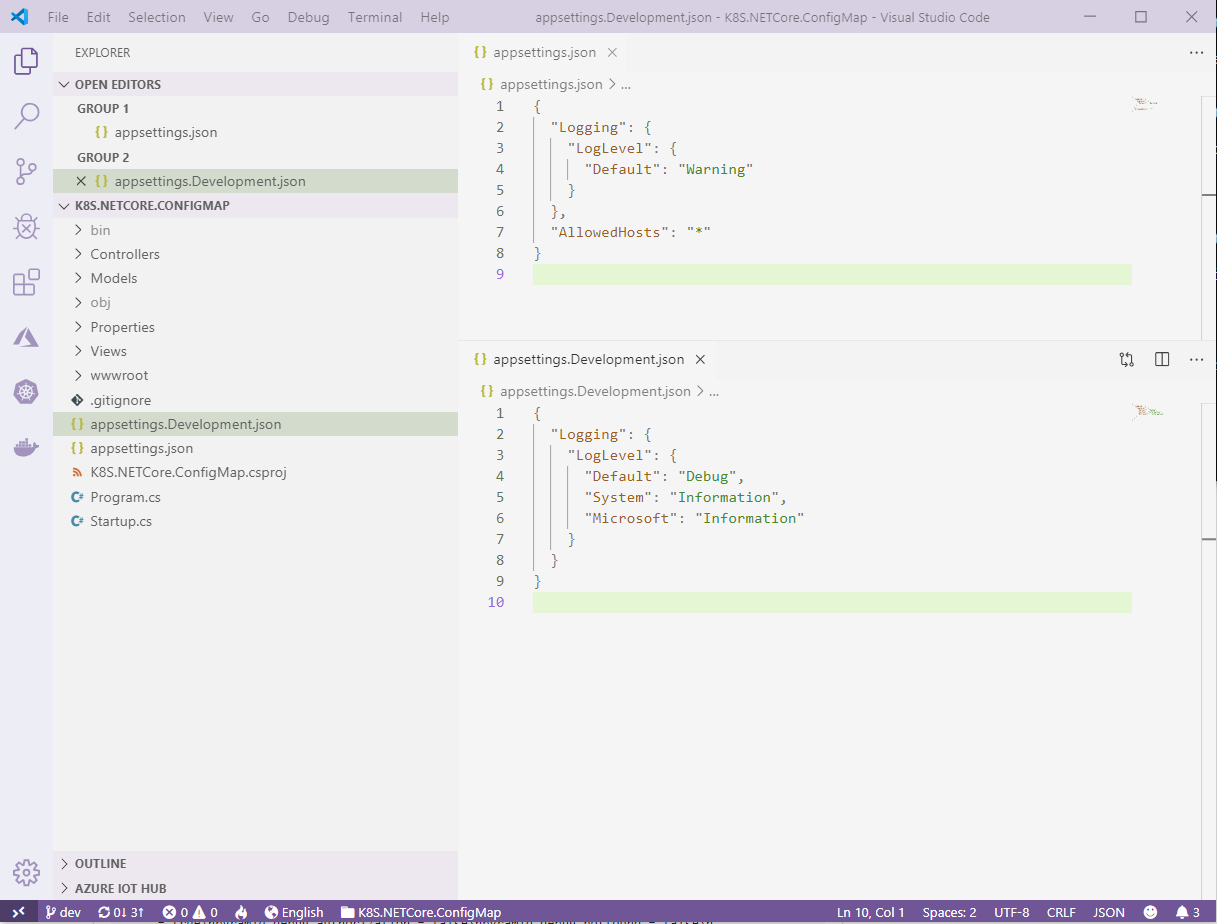The height and width of the screenshot is (924, 1217).
Task: Click the dev git branch in status bar
Action: click(x=63, y=912)
